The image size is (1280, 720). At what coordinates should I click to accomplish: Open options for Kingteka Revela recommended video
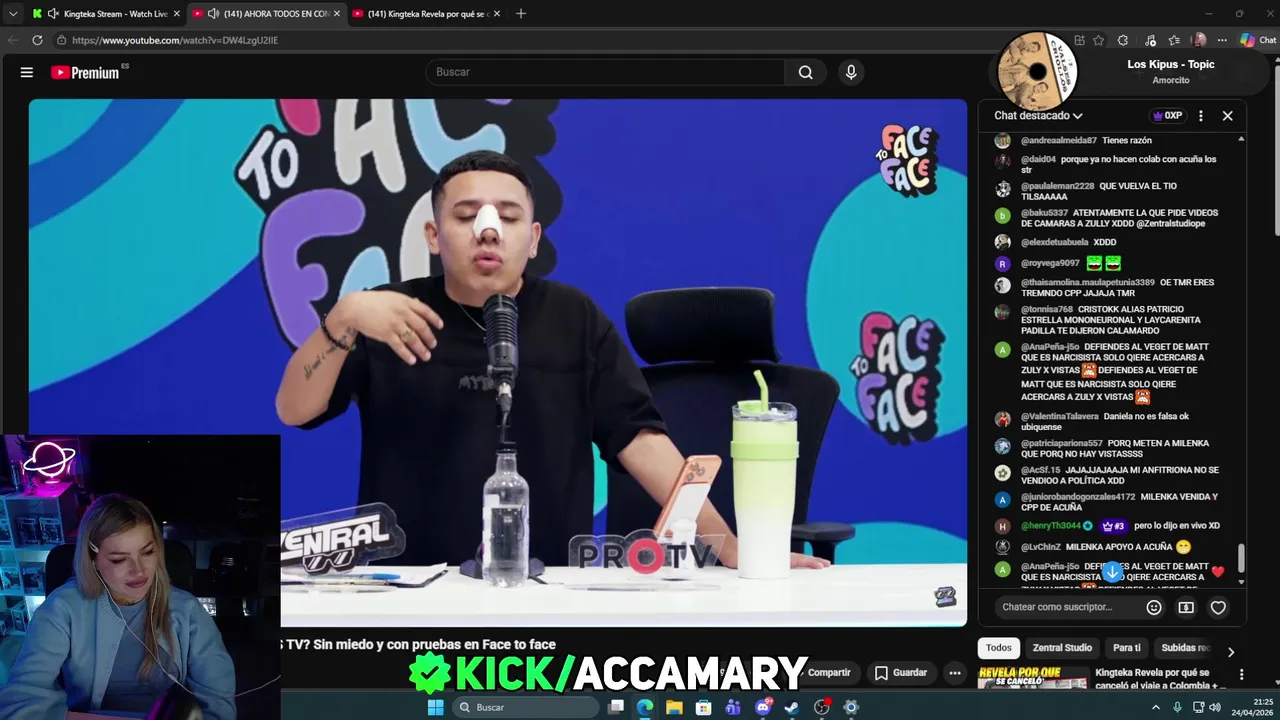click(x=1241, y=674)
